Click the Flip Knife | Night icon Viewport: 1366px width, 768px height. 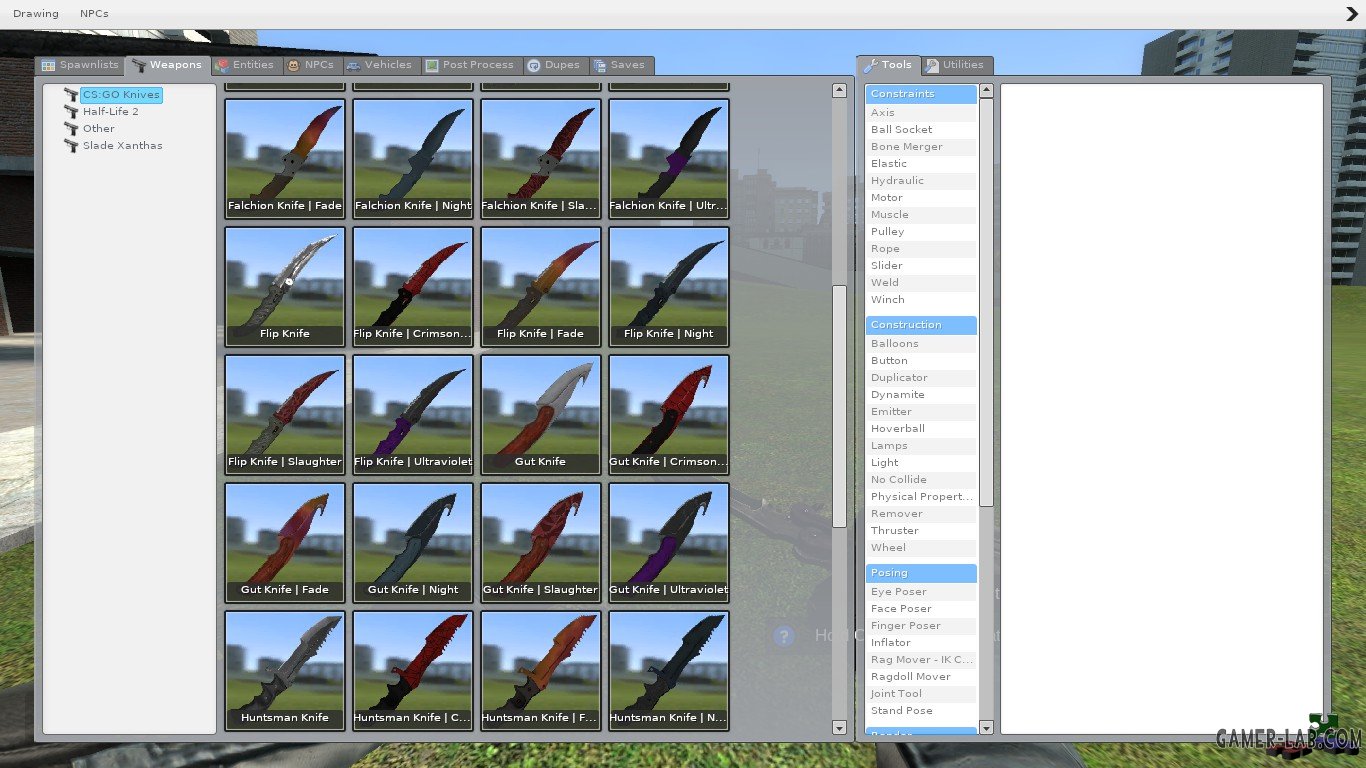[669, 287]
